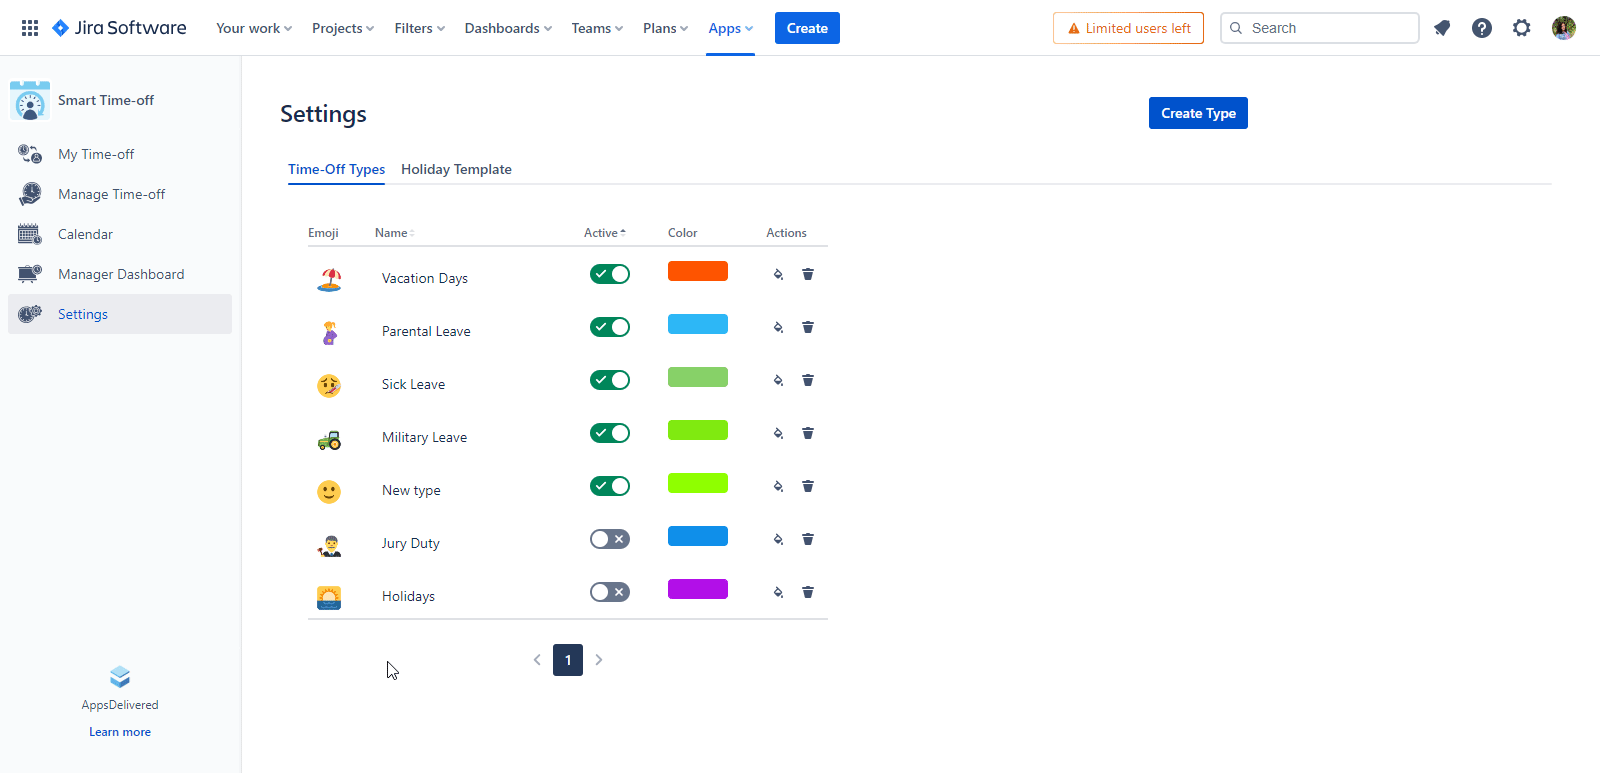Click the color fill icon for Sick Leave
The width and height of the screenshot is (1600, 773).
pyautogui.click(x=778, y=380)
